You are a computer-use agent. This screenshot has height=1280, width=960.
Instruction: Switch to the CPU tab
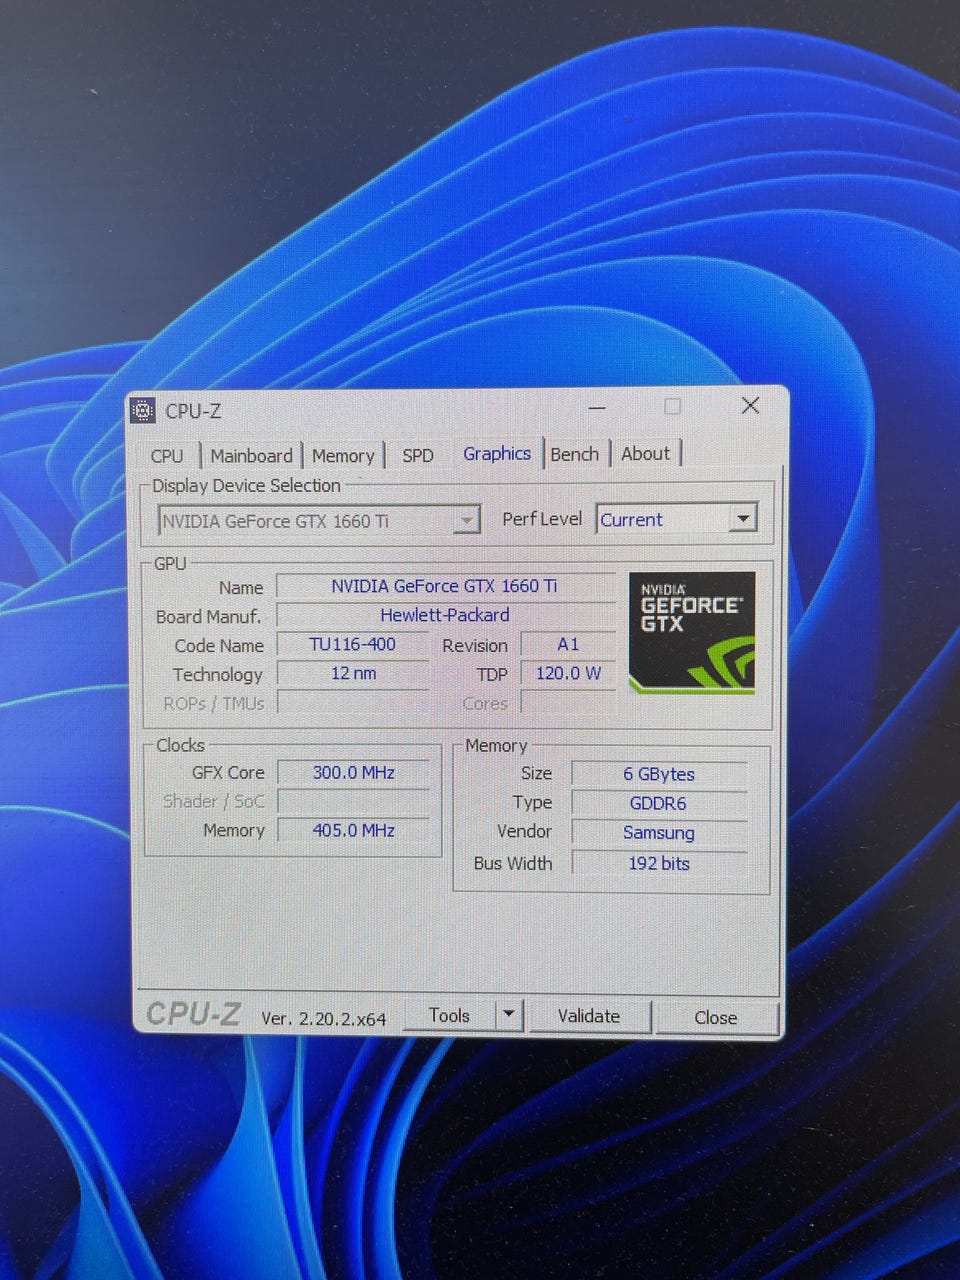[x=167, y=456]
